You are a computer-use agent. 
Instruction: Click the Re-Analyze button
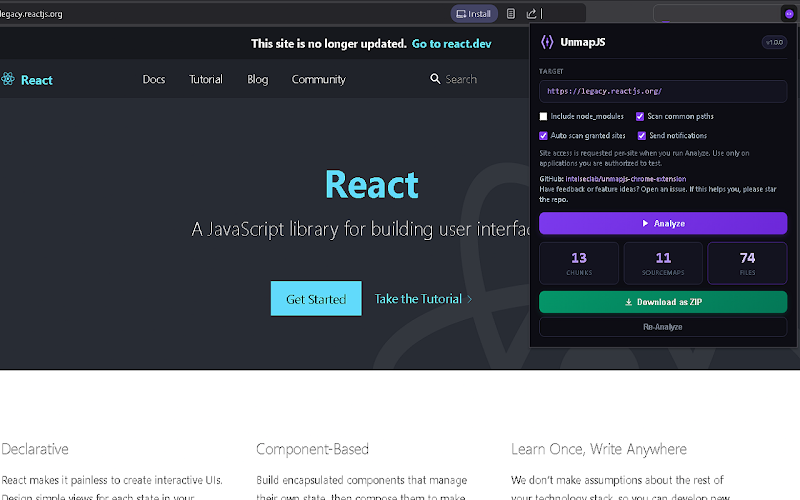[663, 327]
